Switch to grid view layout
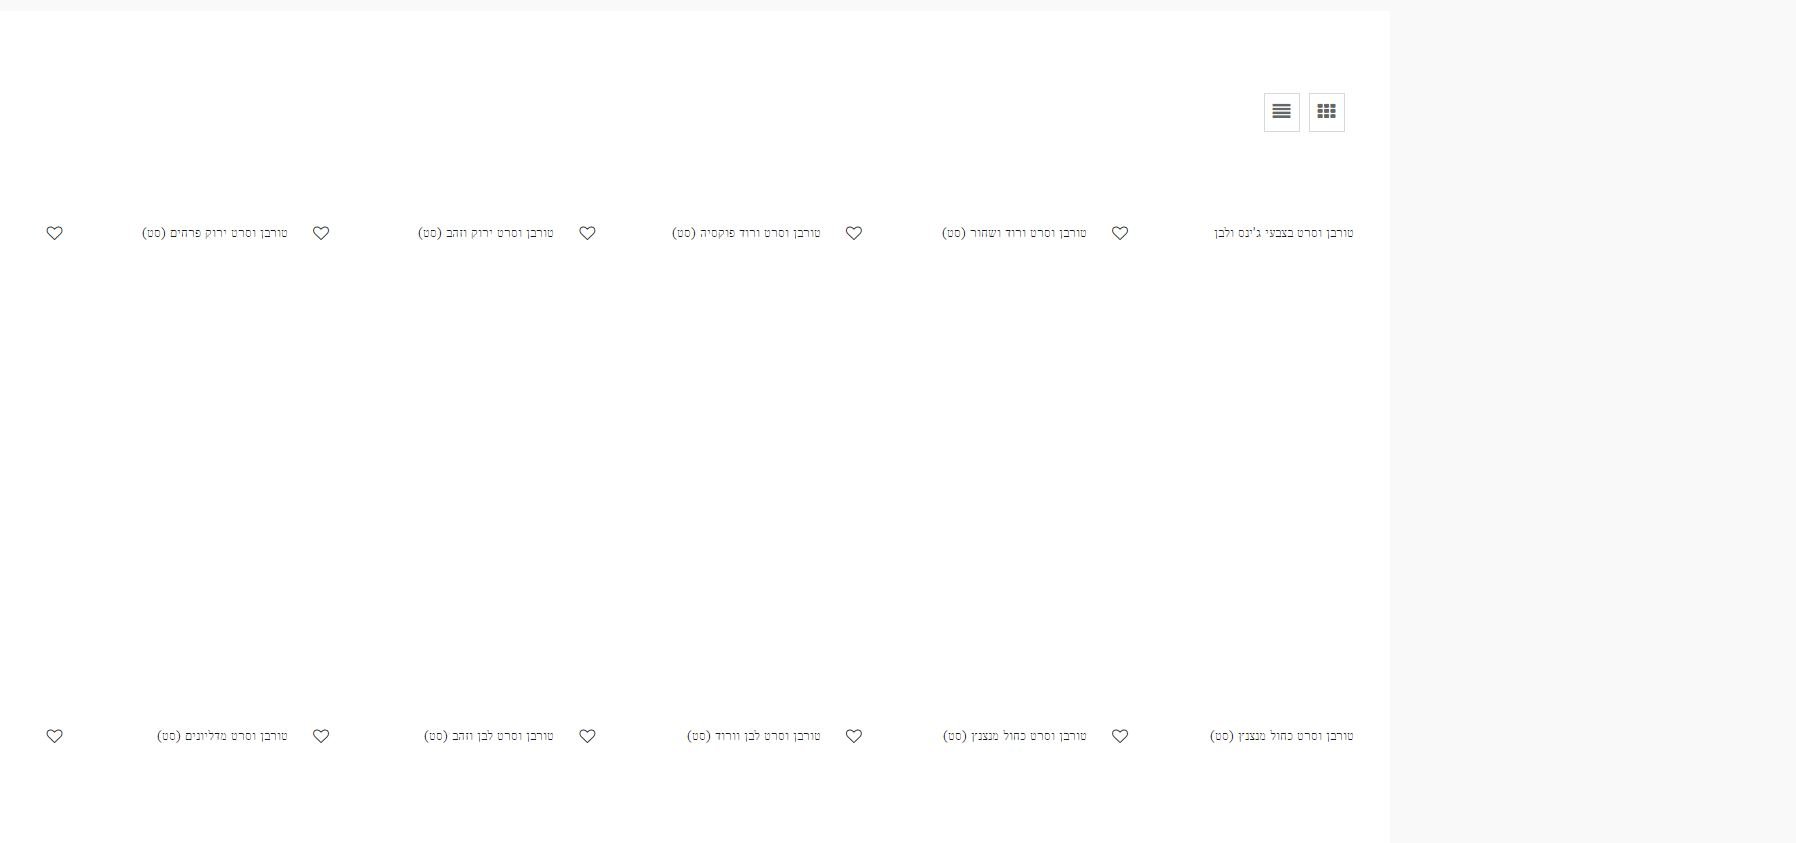The image size is (1796, 843). click(x=1326, y=112)
